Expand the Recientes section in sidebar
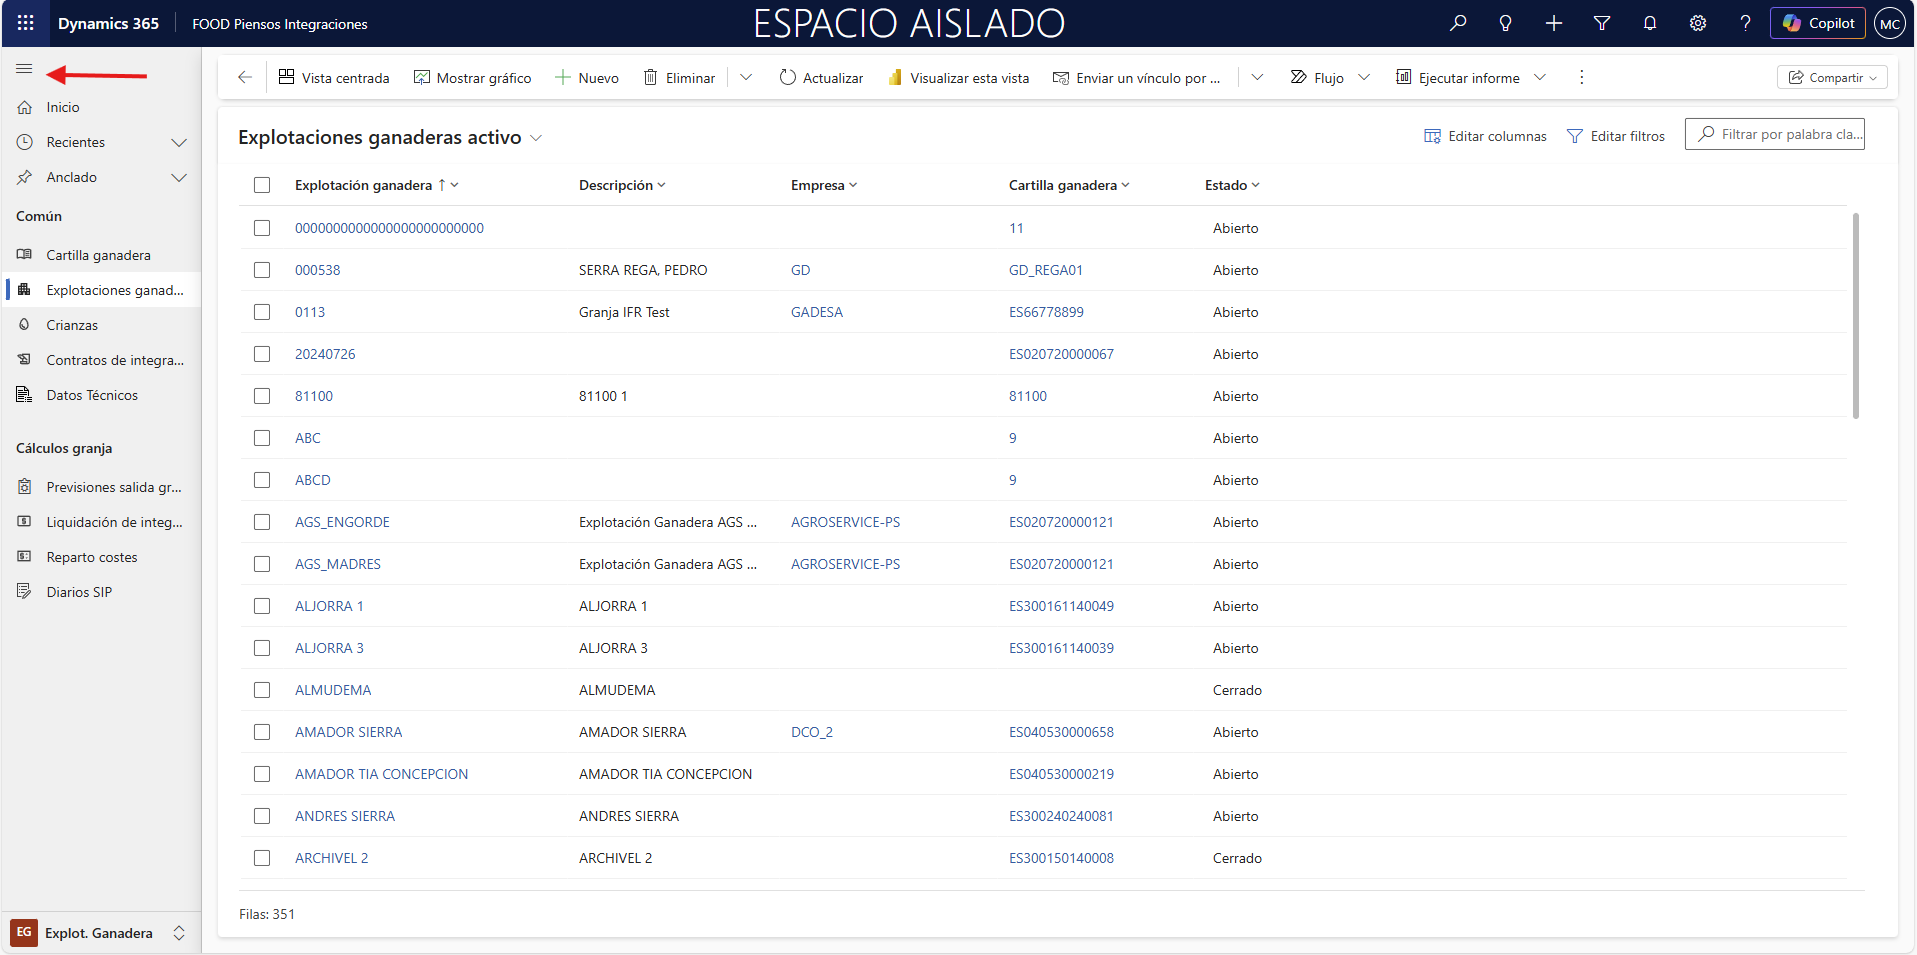1917x955 pixels. [x=179, y=142]
